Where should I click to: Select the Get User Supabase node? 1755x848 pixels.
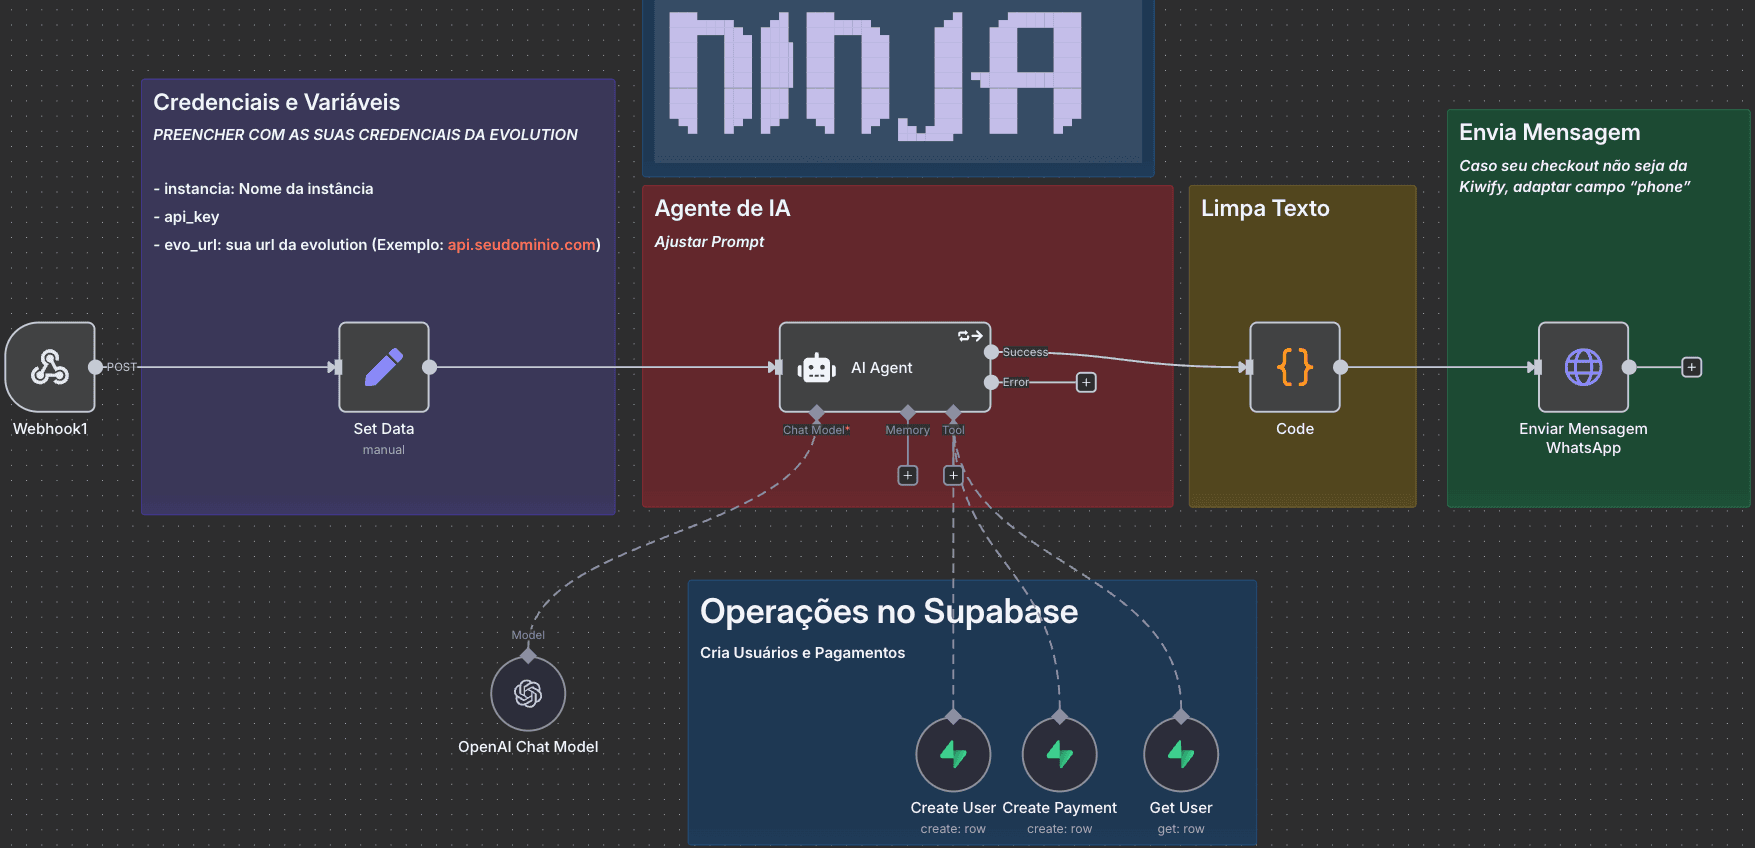1180,754
